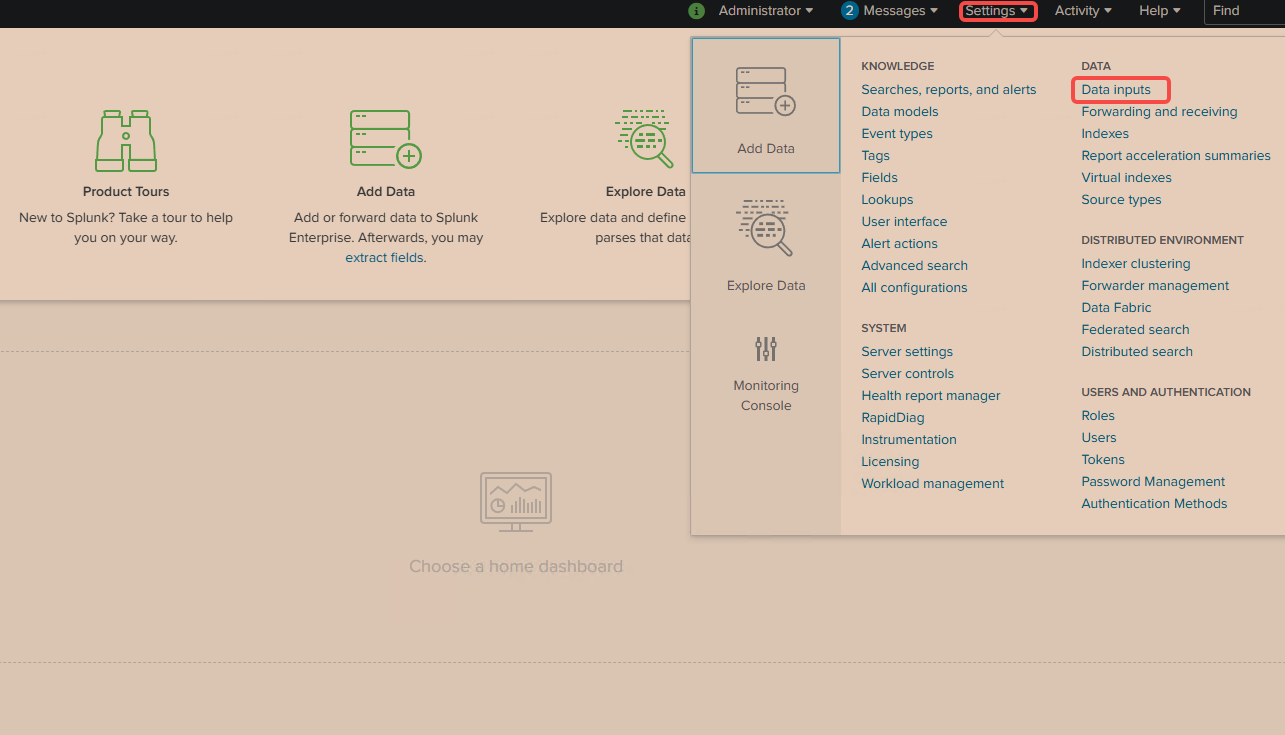Open Instrumentation settings
The height and width of the screenshot is (735, 1285).
pos(909,440)
